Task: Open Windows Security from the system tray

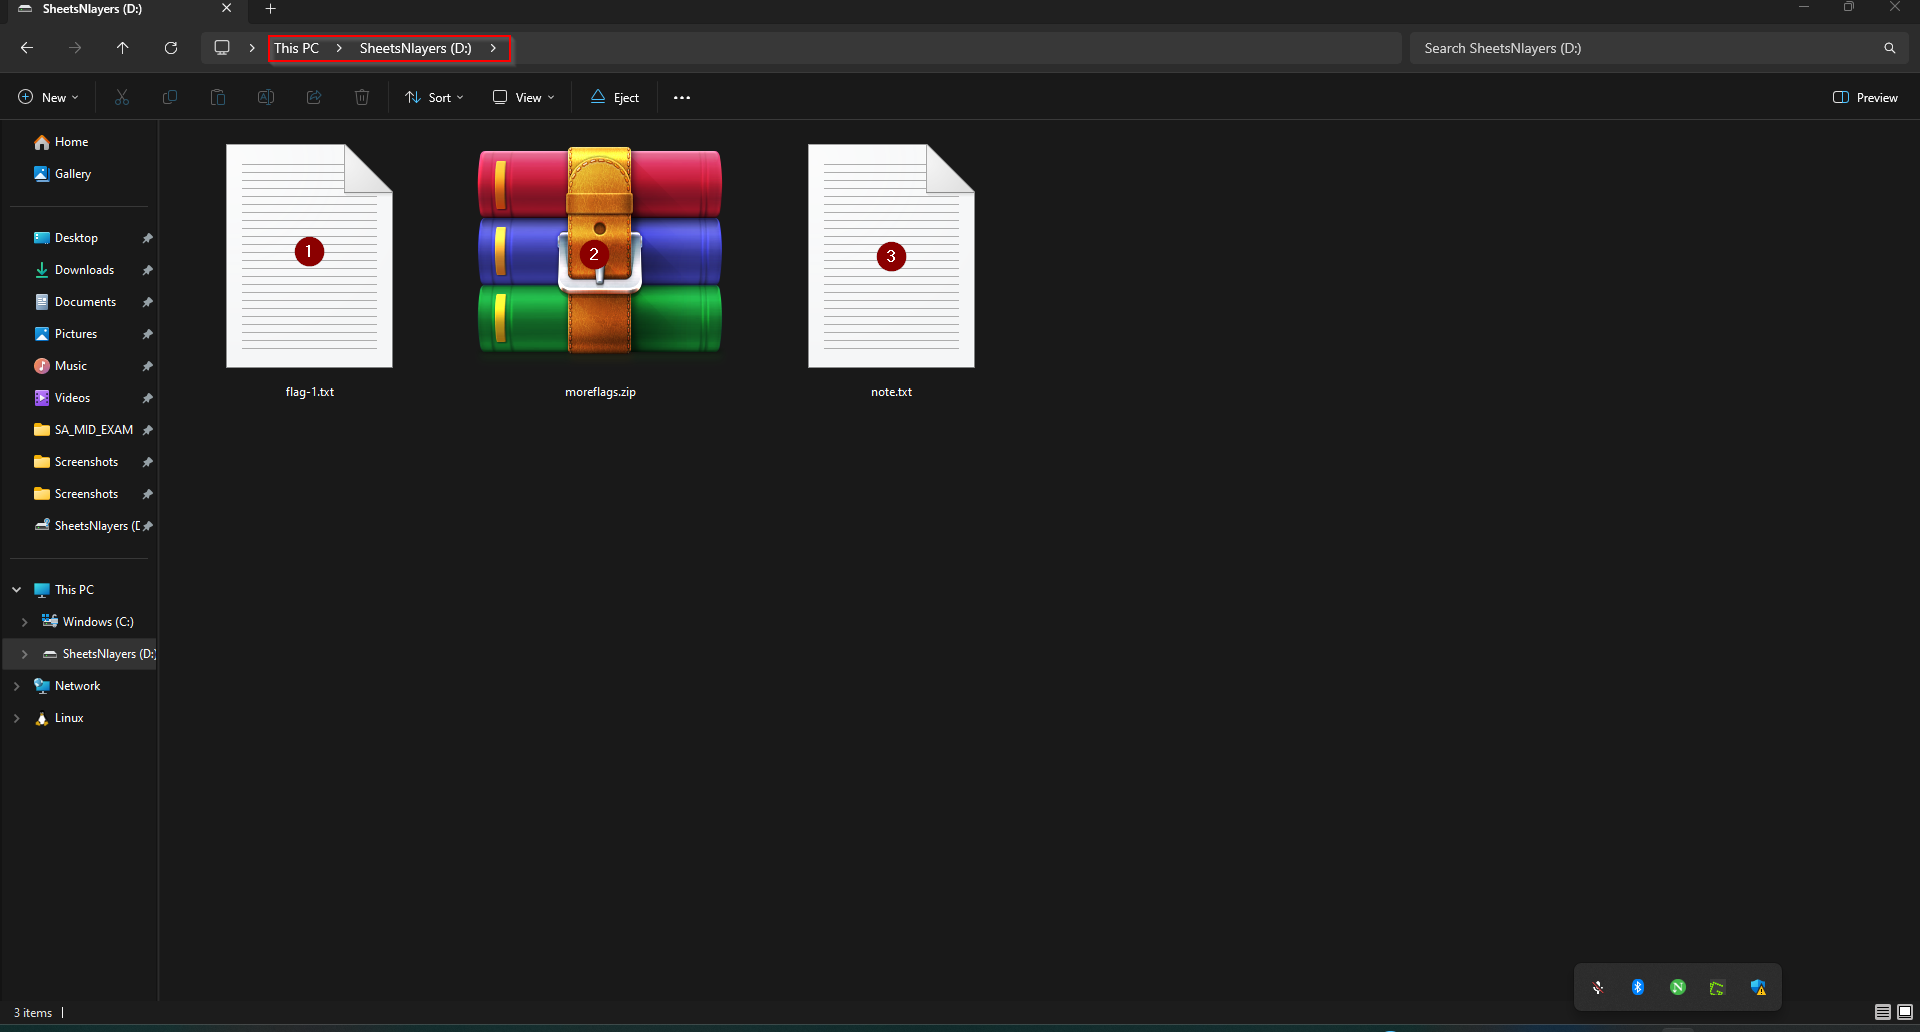Action: (x=1759, y=987)
